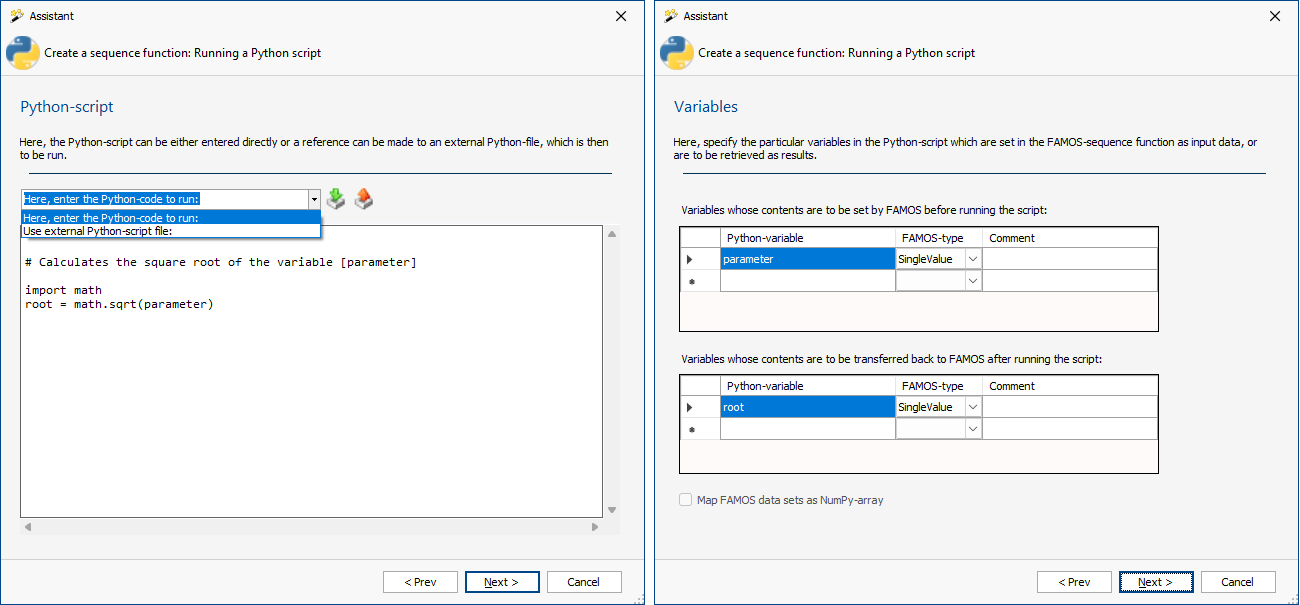Click the wand icon in left title bar
Viewport: 1300px width, 605px height.
click(x=16, y=16)
